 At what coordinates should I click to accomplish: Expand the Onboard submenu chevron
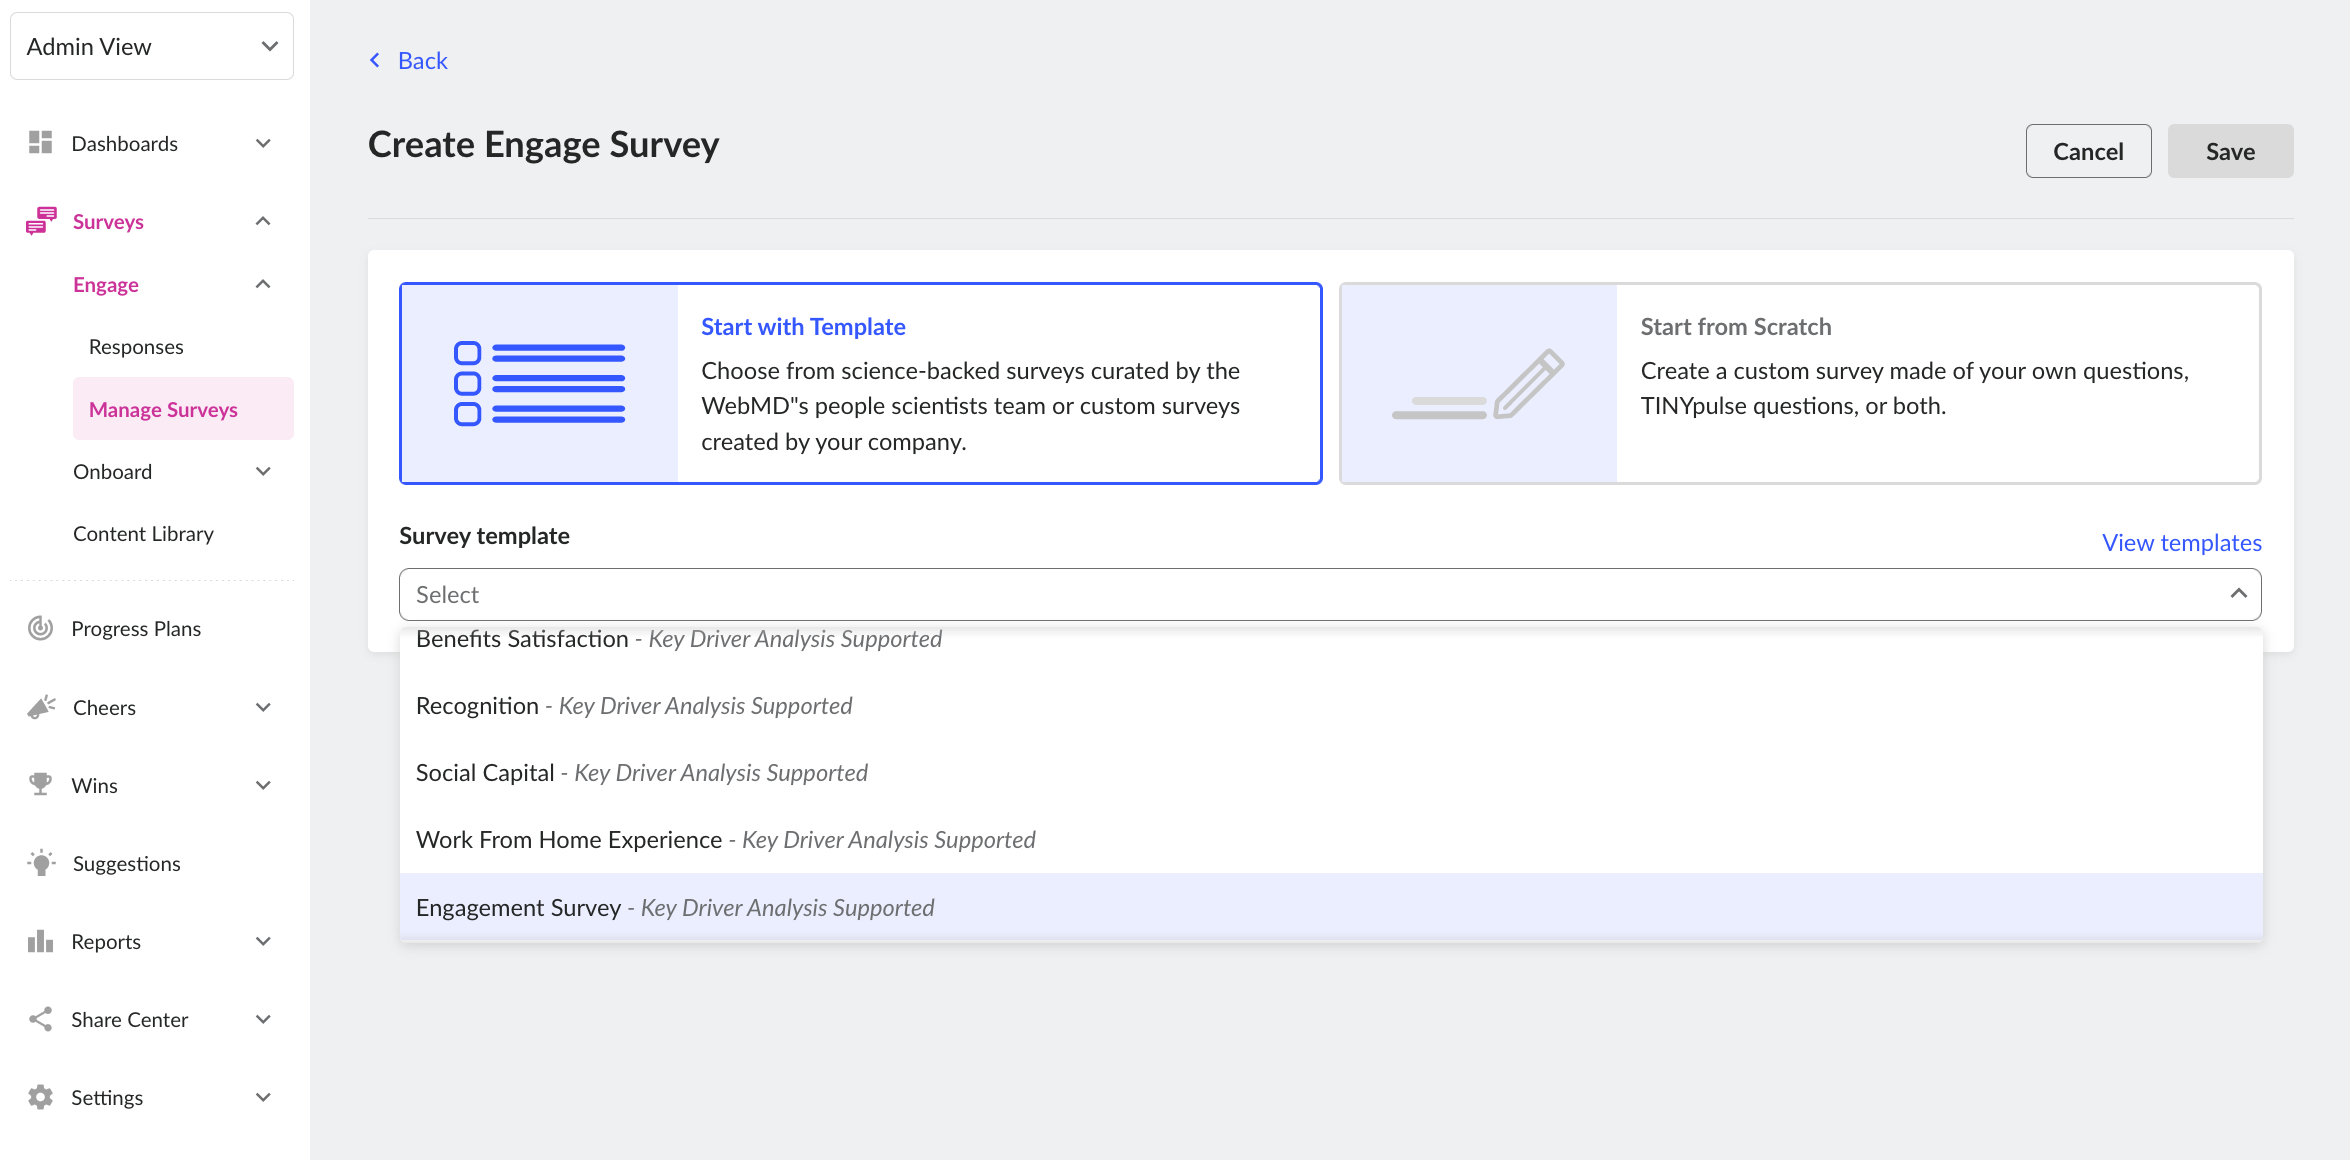point(264,471)
